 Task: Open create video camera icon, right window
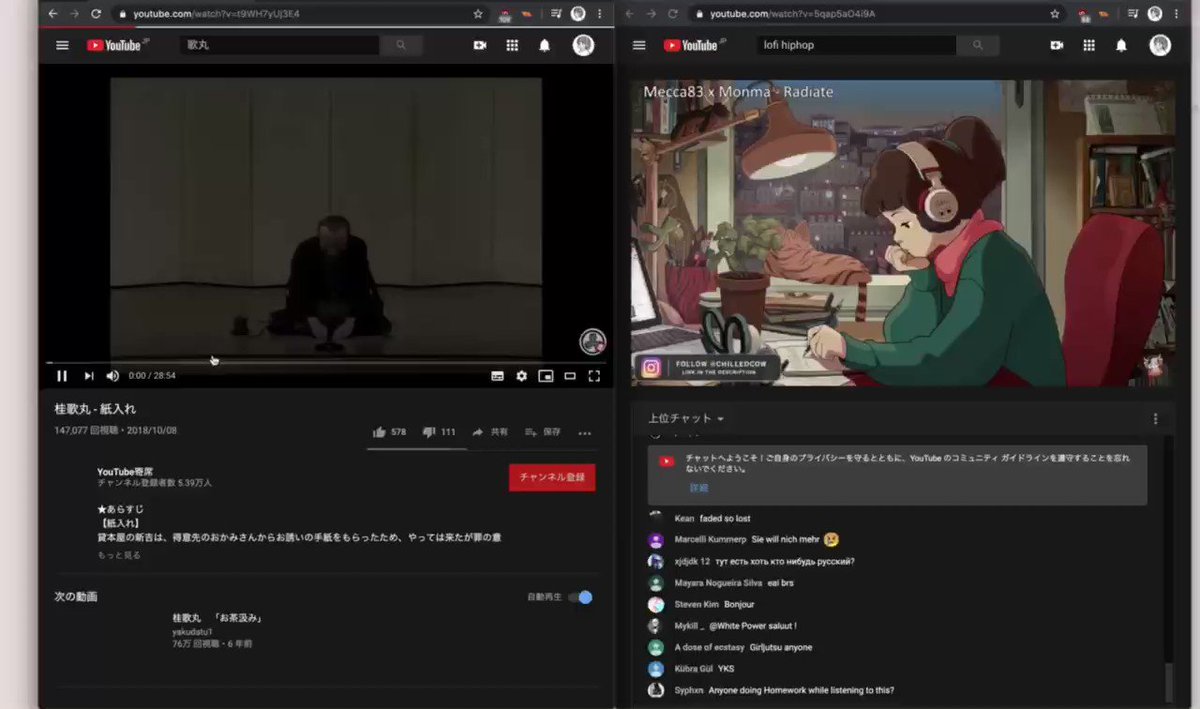pos(1057,45)
